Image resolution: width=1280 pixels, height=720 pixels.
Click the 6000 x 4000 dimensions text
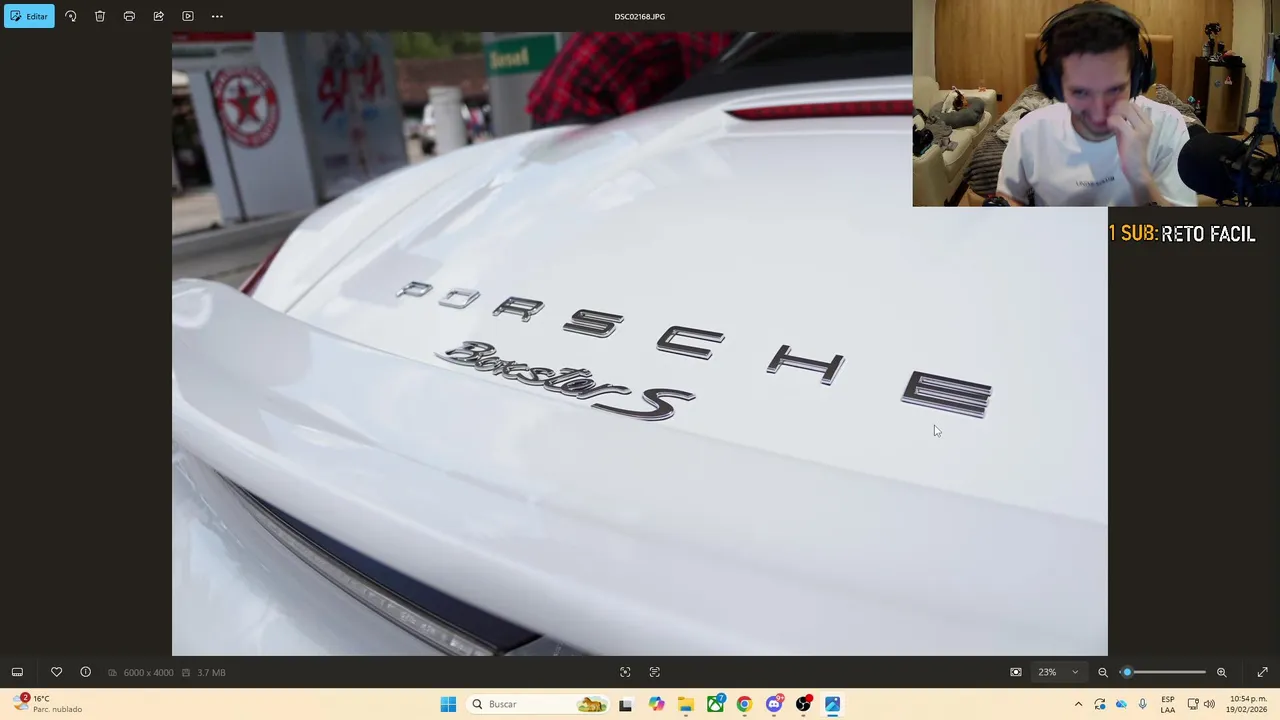(x=148, y=673)
